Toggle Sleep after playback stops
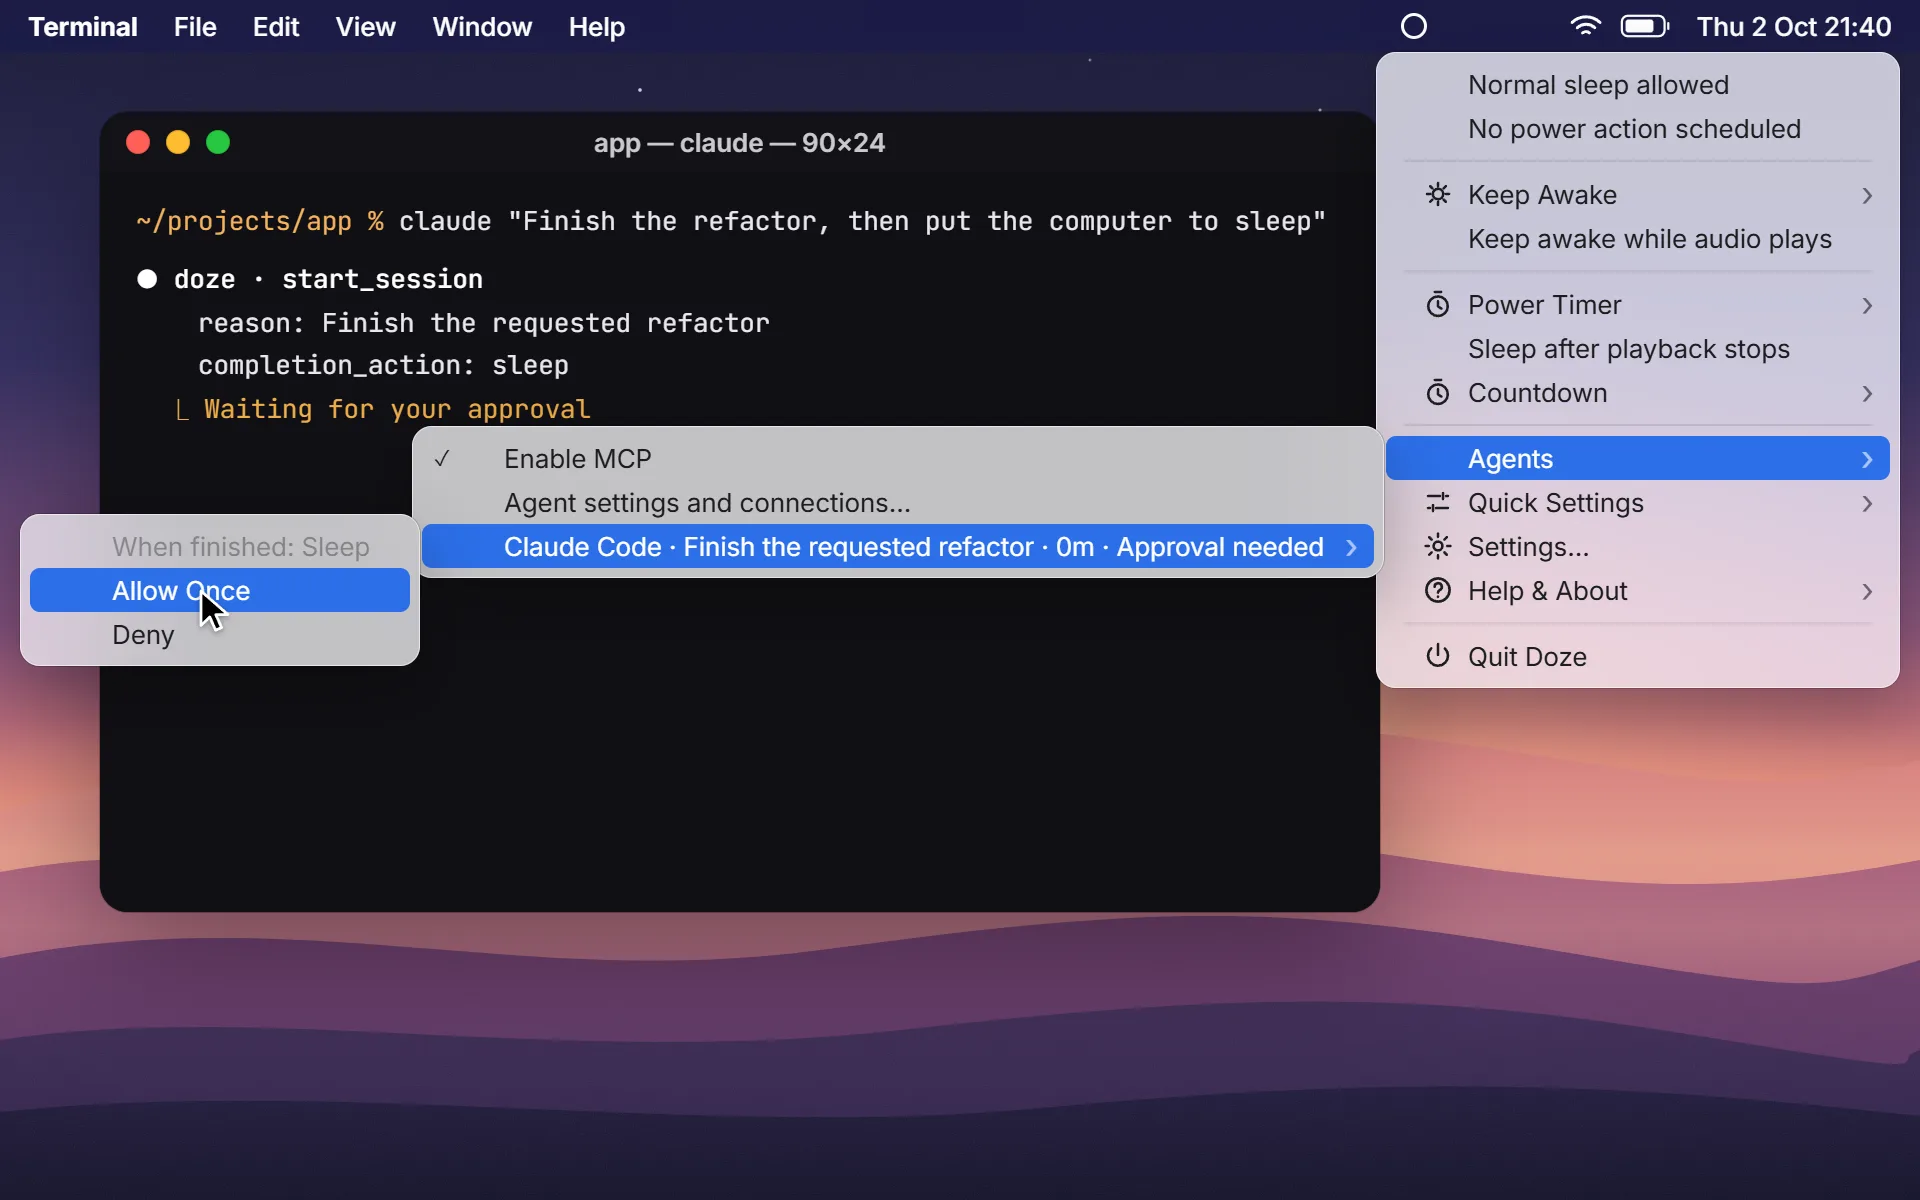The image size is (1920, 1200). [1638, 349]
